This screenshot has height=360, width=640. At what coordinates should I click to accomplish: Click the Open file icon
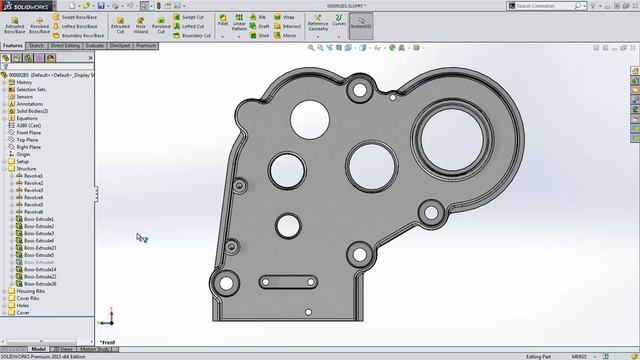pos(86,6)
